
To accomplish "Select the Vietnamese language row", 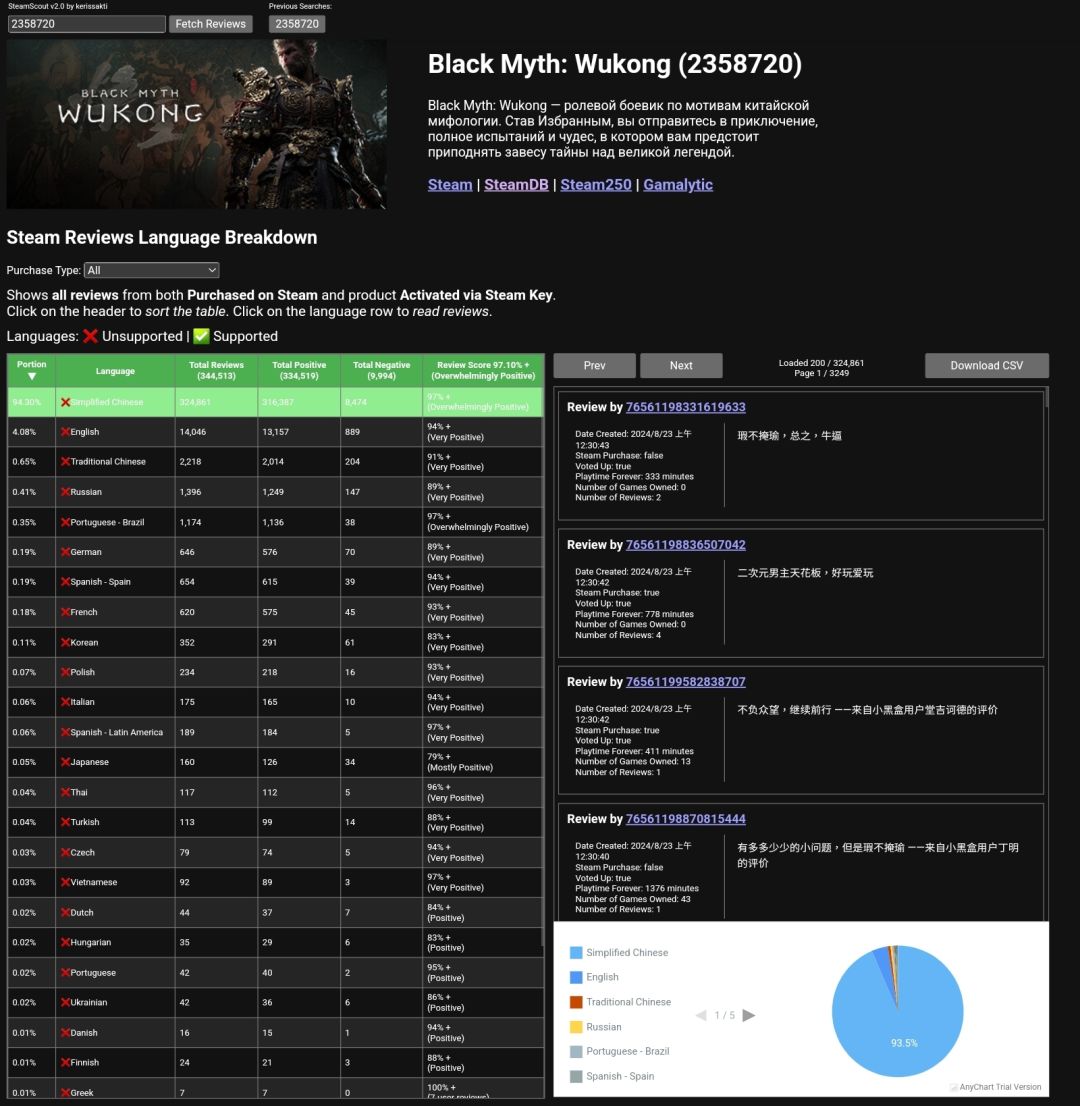I will point(275,882).
